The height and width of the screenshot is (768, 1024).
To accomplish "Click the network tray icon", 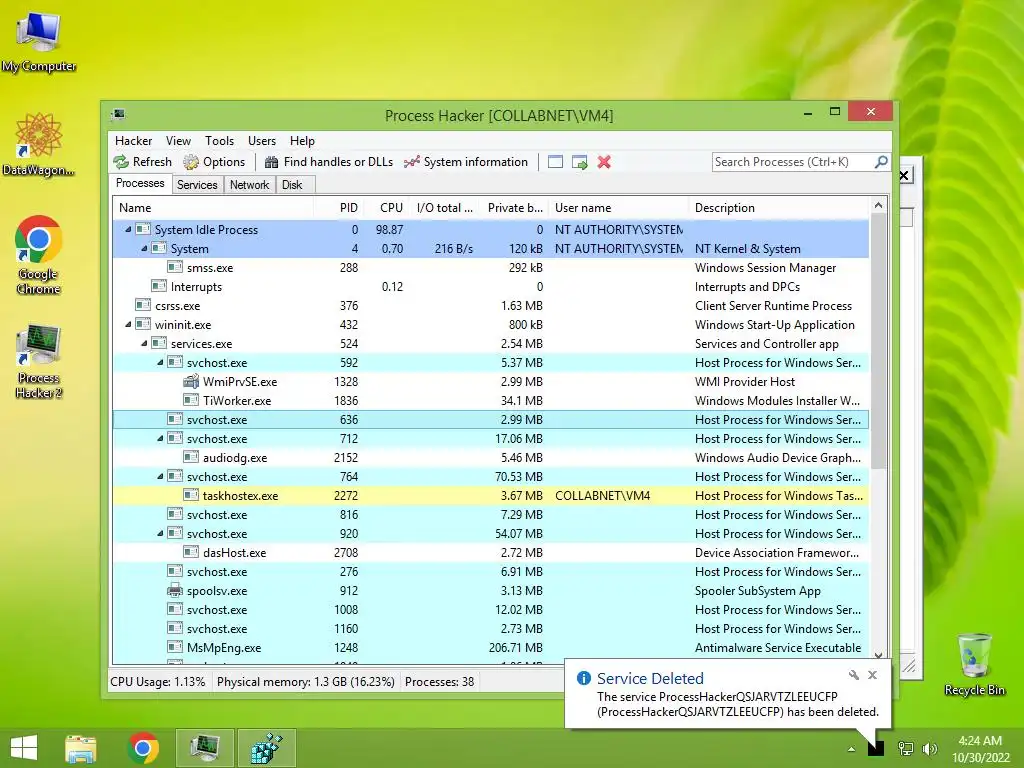I will [x=906, y=748].
